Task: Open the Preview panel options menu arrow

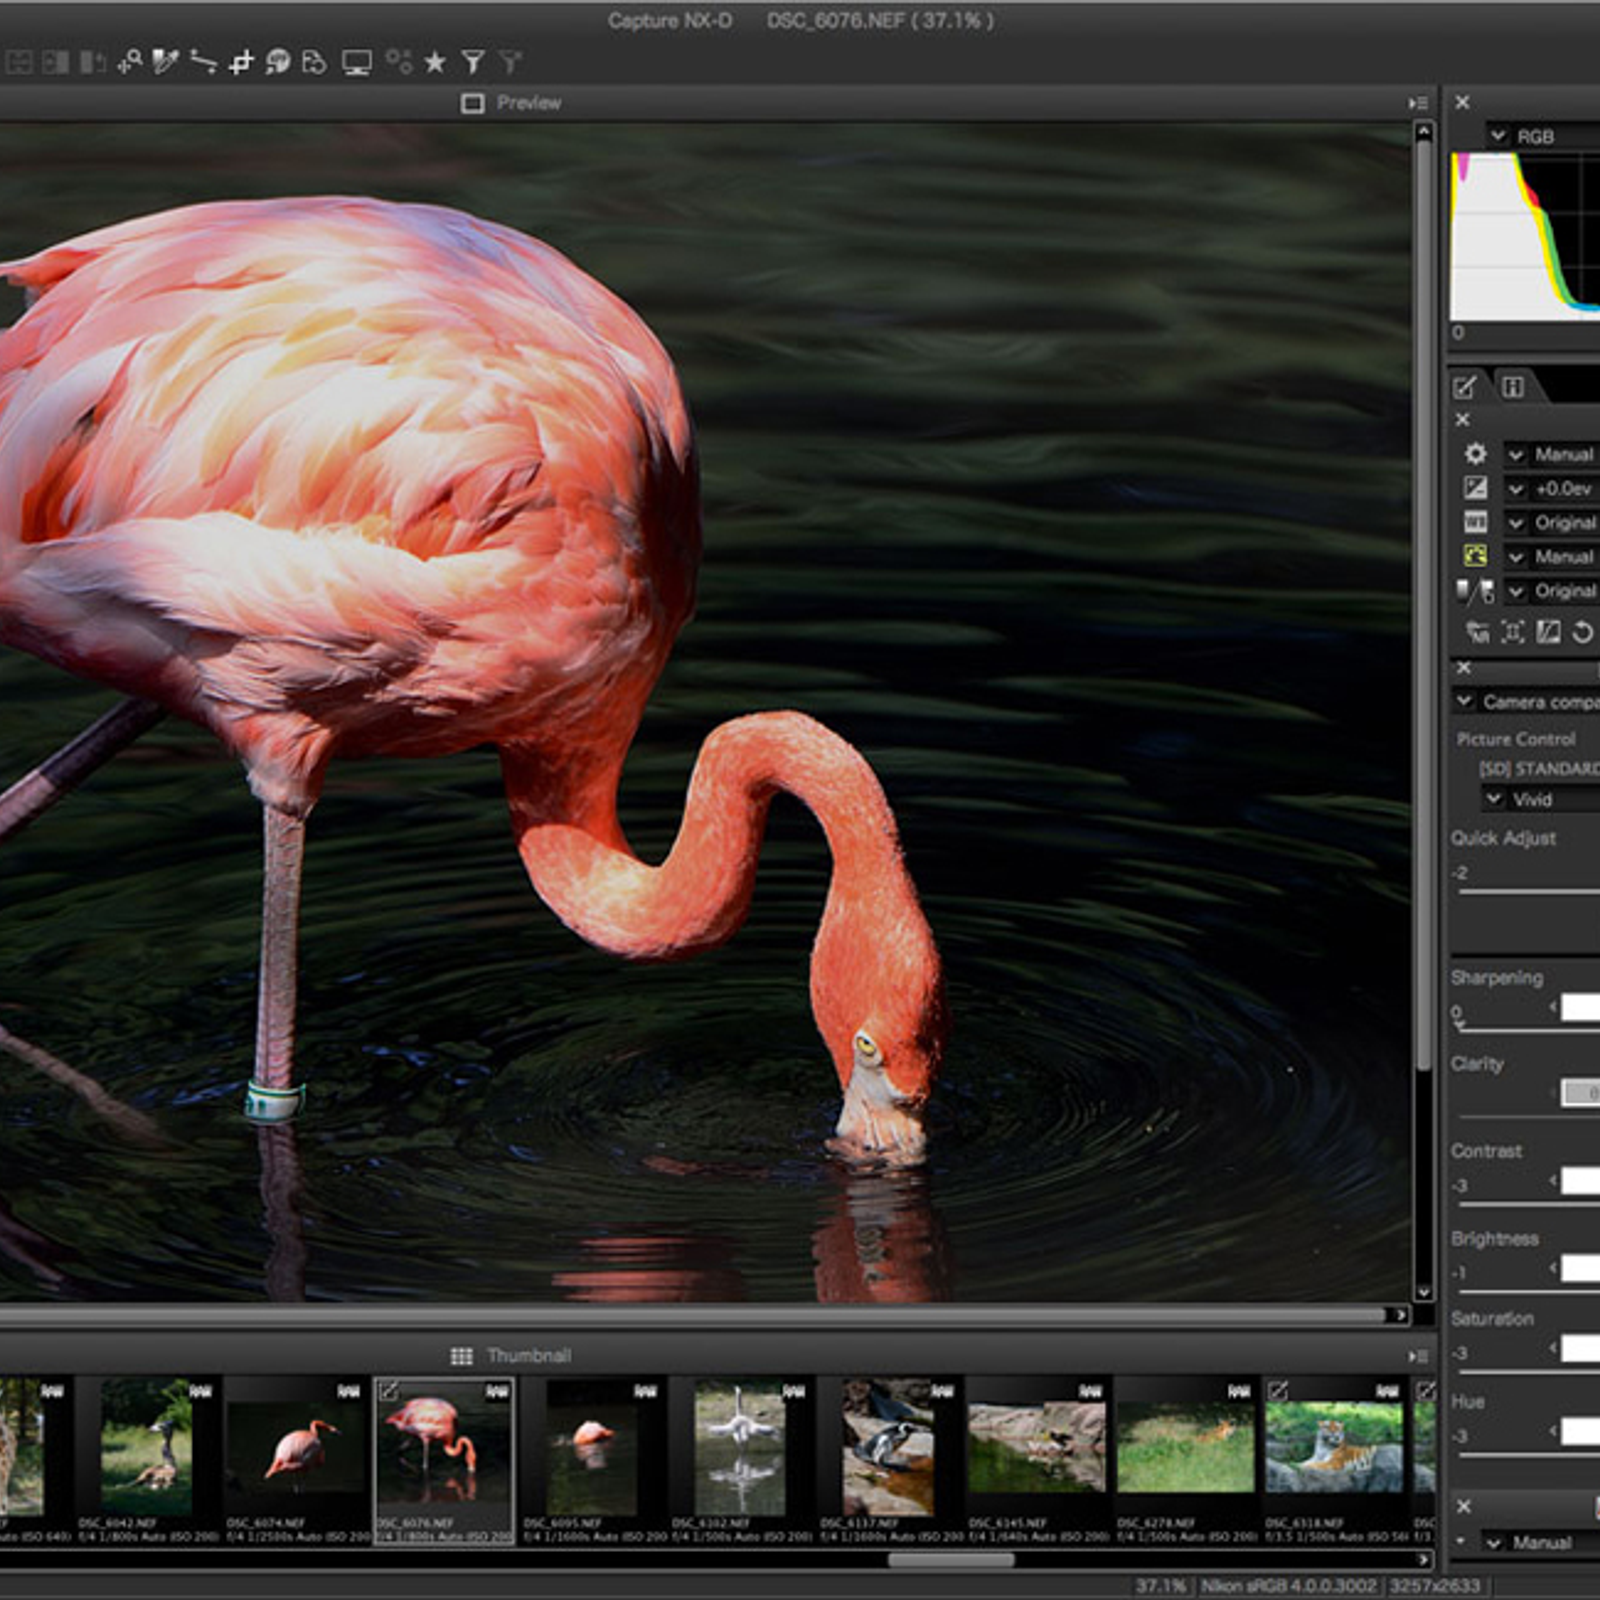Action: (x=1417, y=103)
